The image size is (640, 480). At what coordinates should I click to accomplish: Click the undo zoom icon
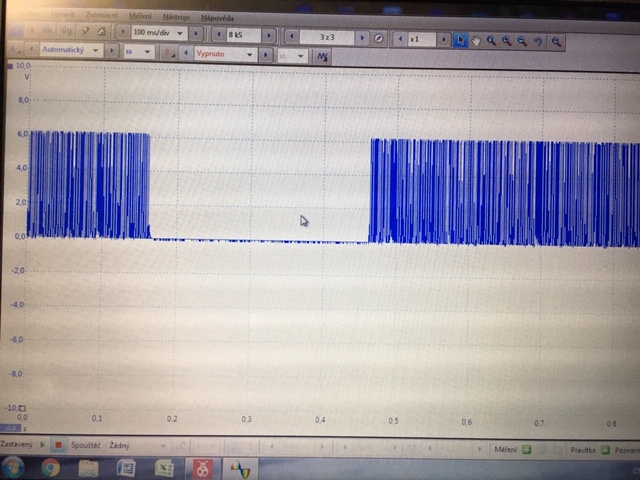coord(539,41)
